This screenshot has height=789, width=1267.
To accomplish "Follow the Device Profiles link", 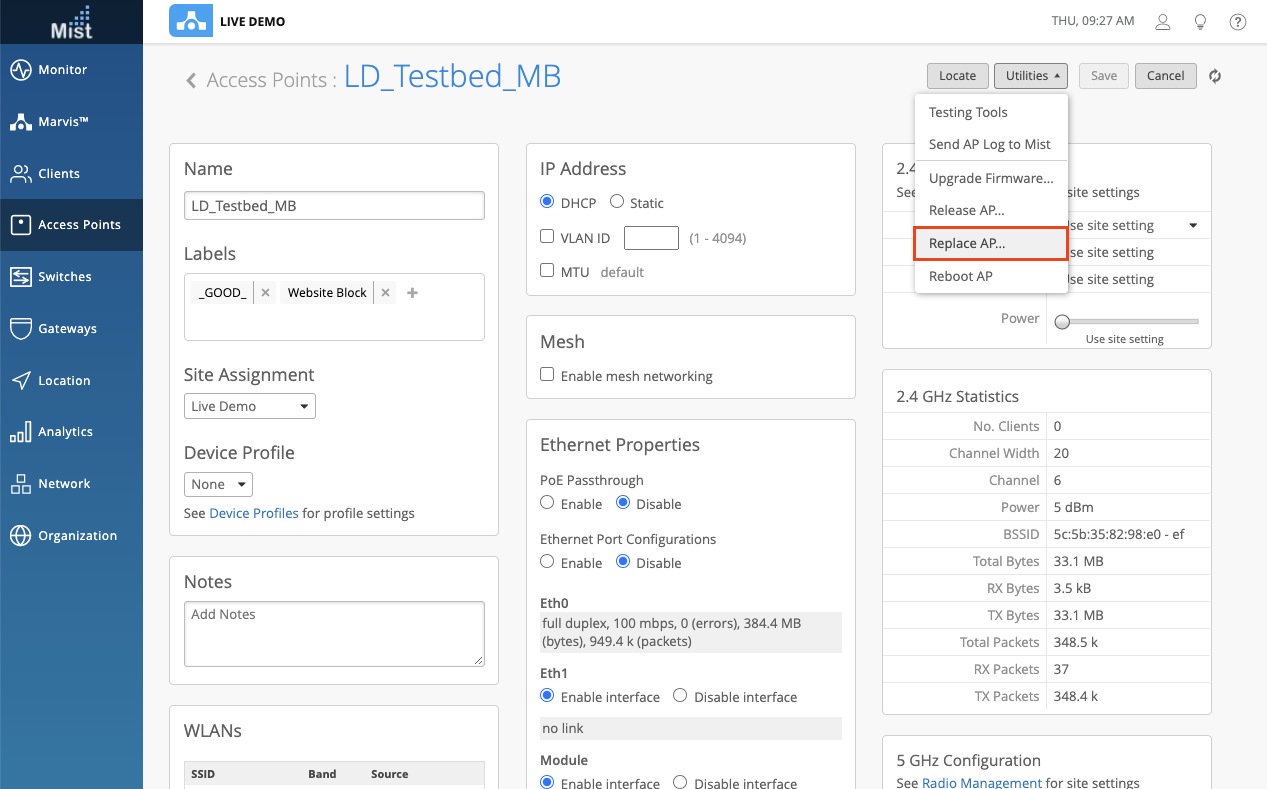I will click(x=254, y=513).
